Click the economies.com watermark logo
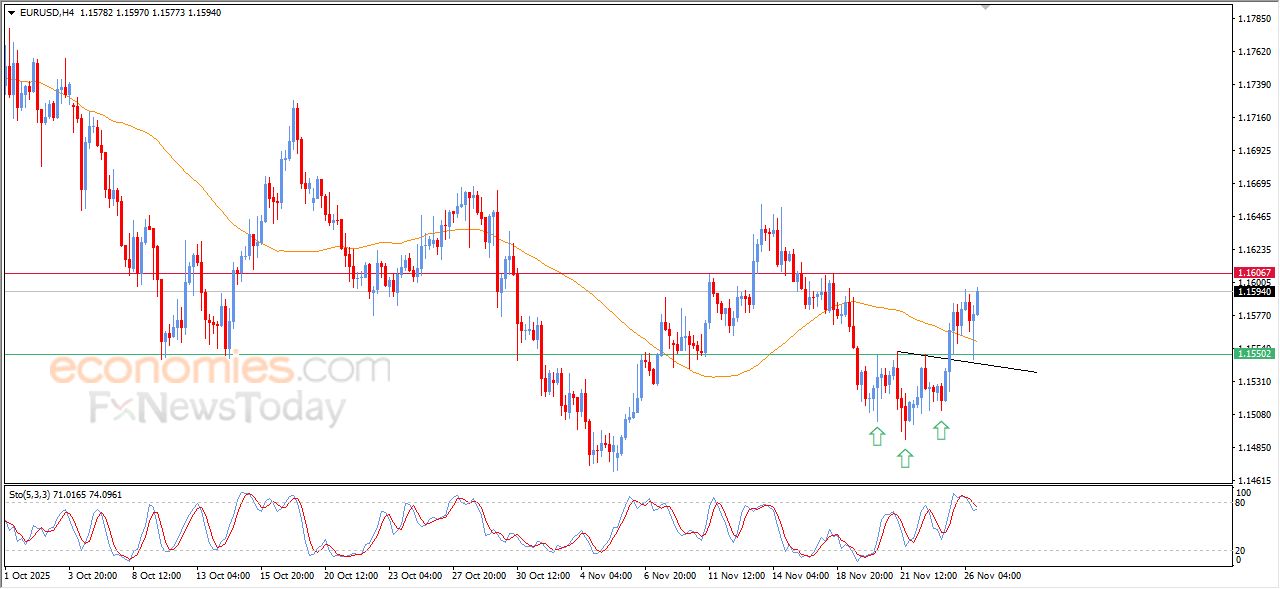This screenshot has width=1280, height=589. tap(220, 369)
